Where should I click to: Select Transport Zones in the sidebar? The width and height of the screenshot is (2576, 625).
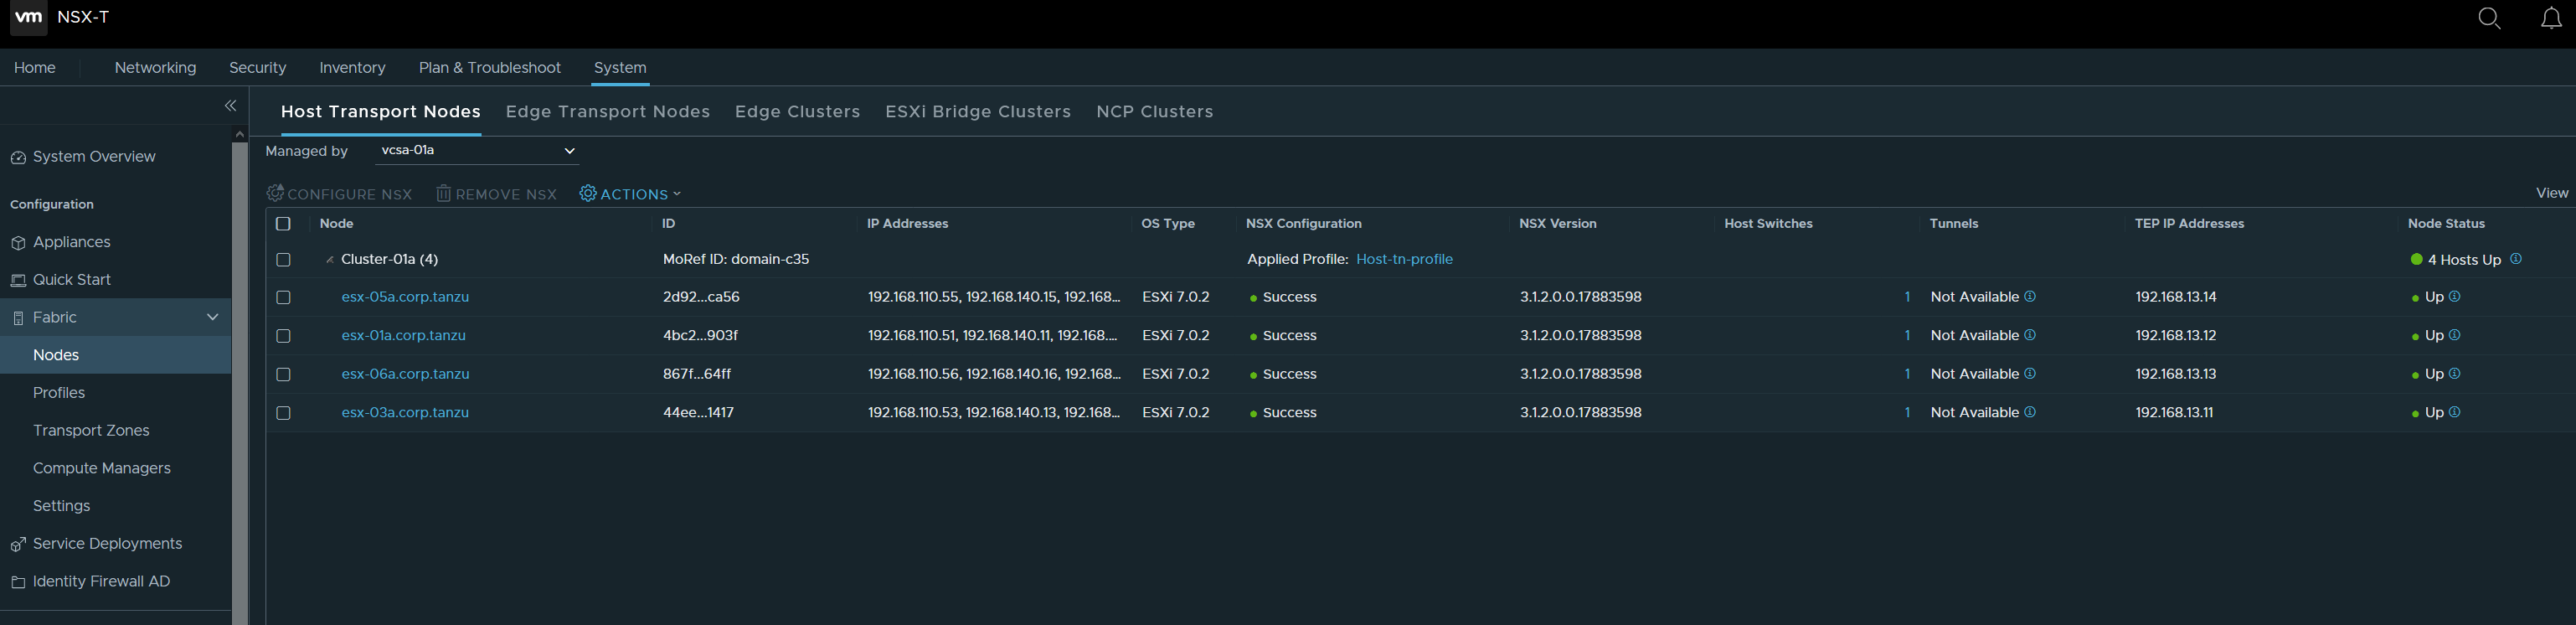(91, 431)
